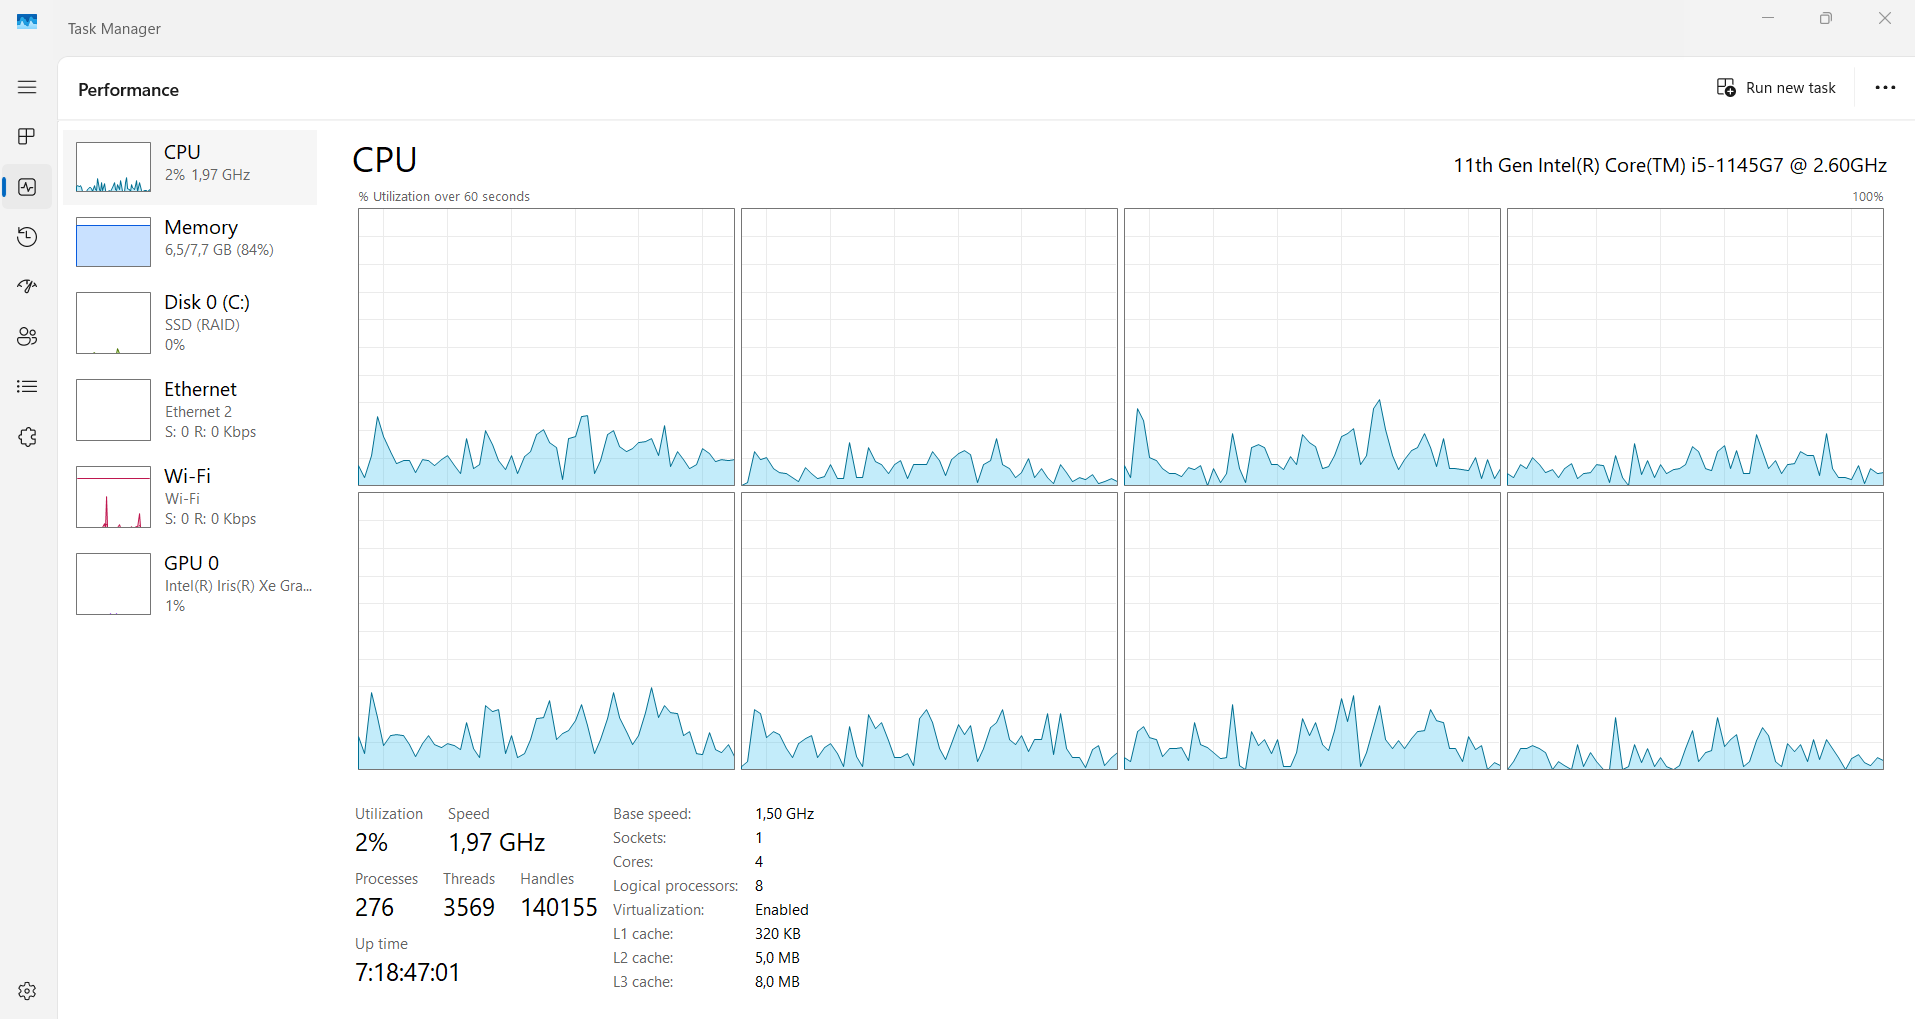Click the Processes count 276

point(374,907)
